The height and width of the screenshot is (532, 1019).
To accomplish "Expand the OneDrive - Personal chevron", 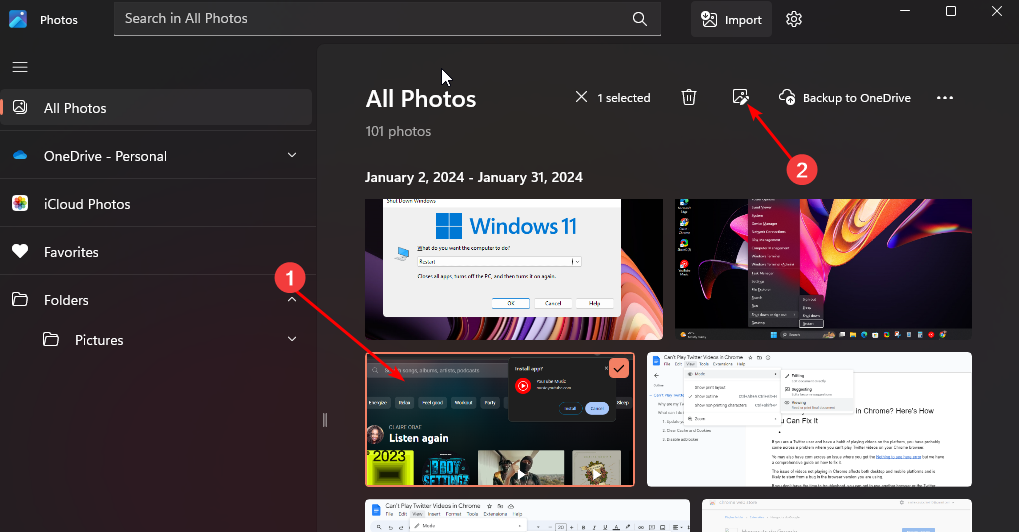I will tap(292, 155).
